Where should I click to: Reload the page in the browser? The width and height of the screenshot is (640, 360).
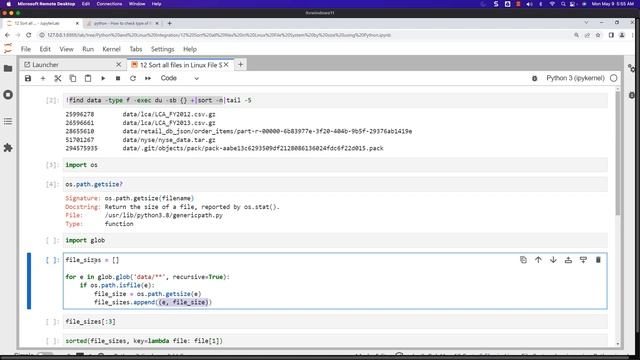29,35
